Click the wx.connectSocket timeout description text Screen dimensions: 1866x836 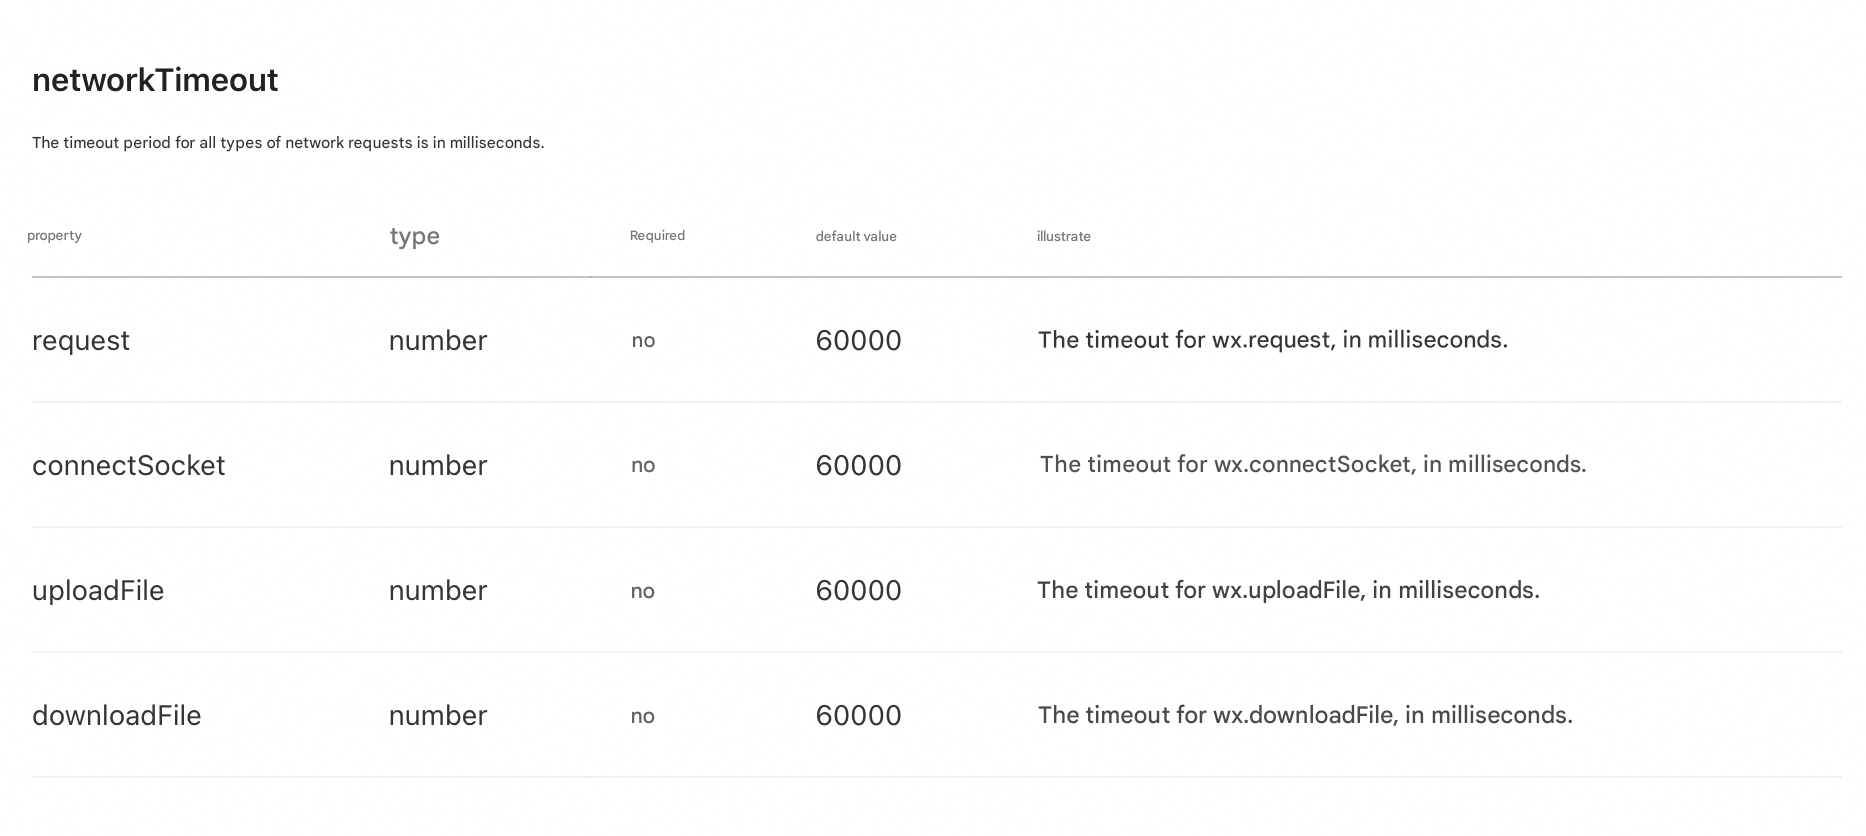coord(1312,465)
